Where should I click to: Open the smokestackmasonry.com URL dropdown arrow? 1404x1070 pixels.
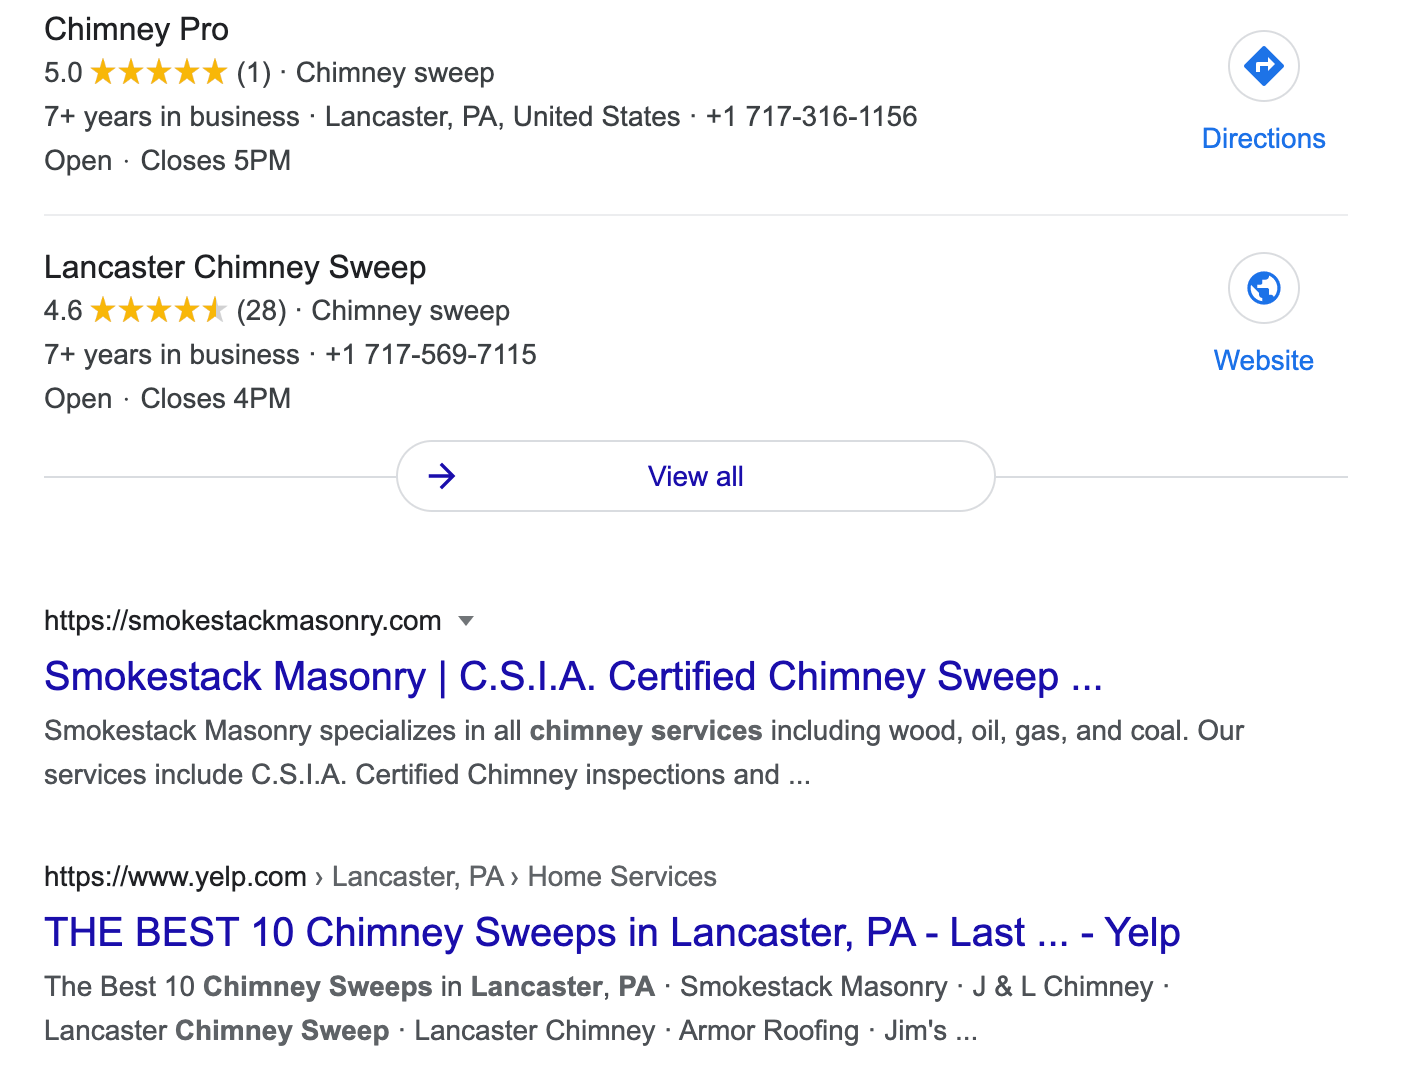[x=465, y=621]
